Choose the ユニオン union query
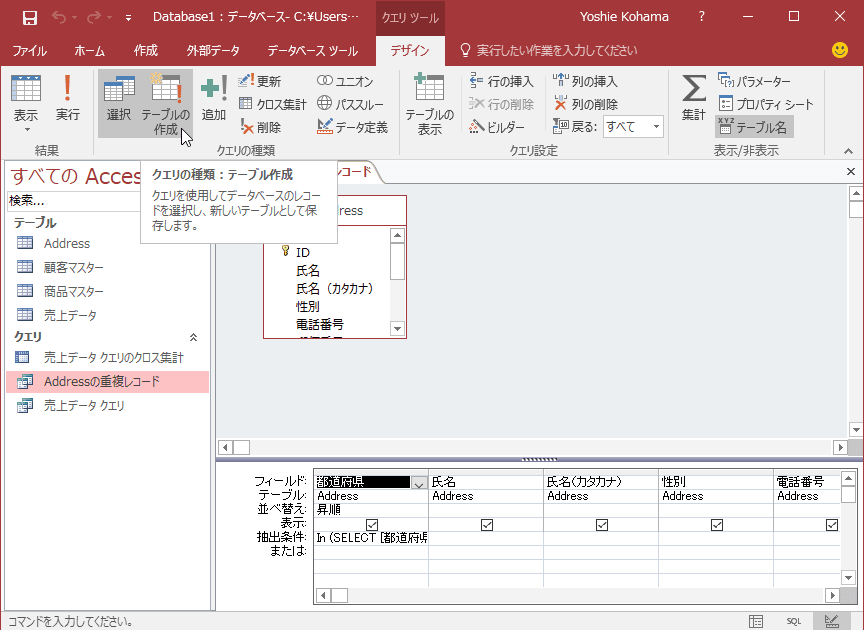The image size is (864, 630). (345, 81)
